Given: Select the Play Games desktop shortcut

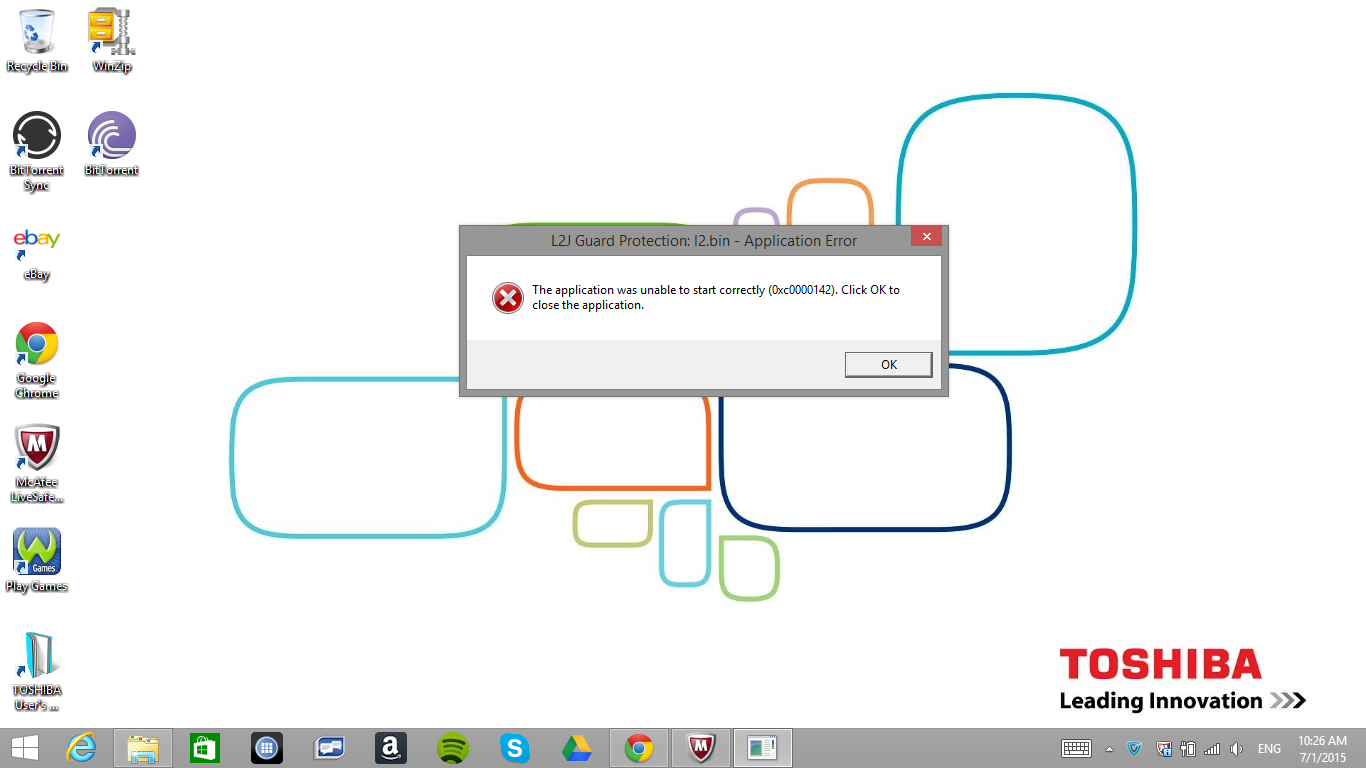Looking at the screenshot, I should [37, 560].
